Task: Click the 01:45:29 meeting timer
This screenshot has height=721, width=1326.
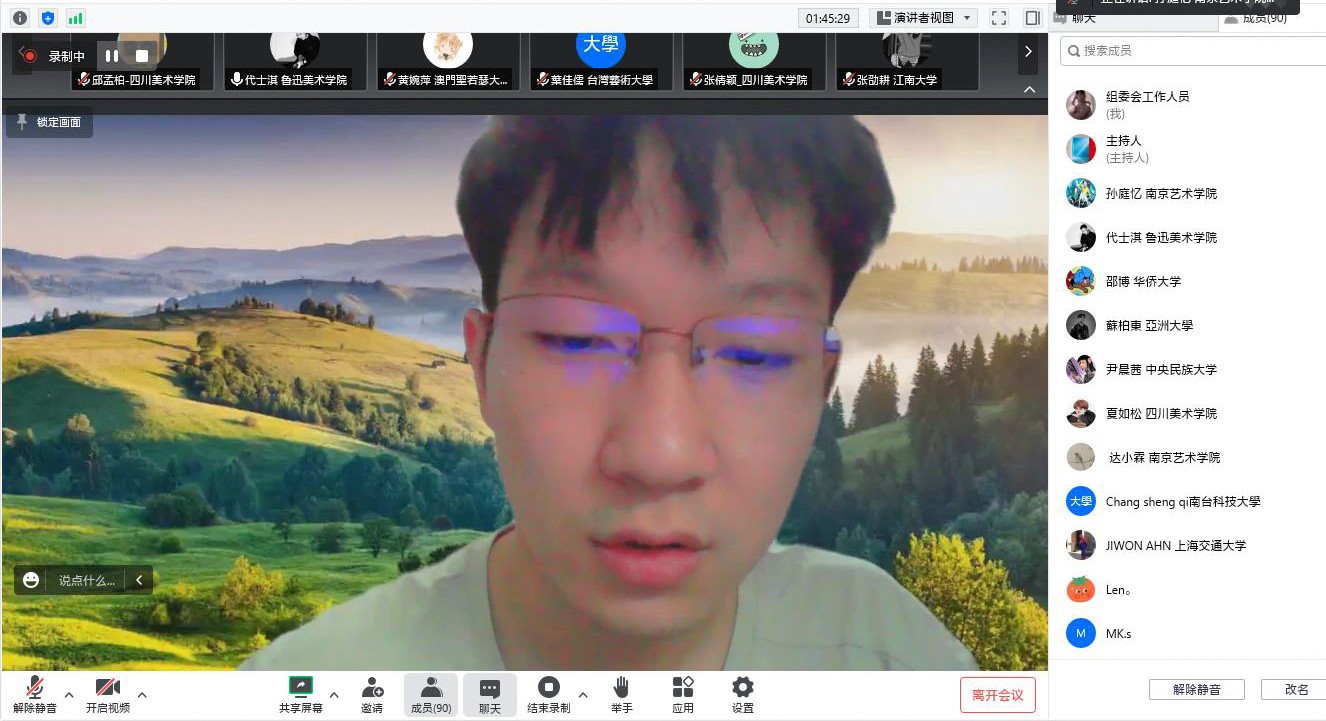Action: [828, 18]
